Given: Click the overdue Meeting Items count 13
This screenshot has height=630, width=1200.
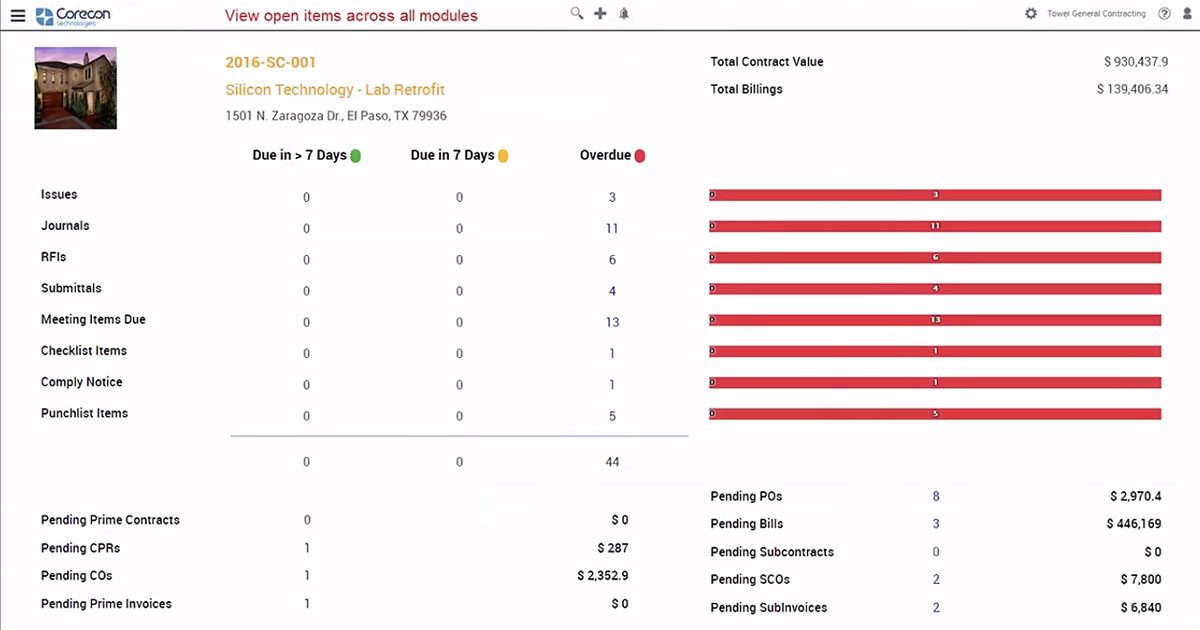Looking at the screenshot, I should [612, 323].
